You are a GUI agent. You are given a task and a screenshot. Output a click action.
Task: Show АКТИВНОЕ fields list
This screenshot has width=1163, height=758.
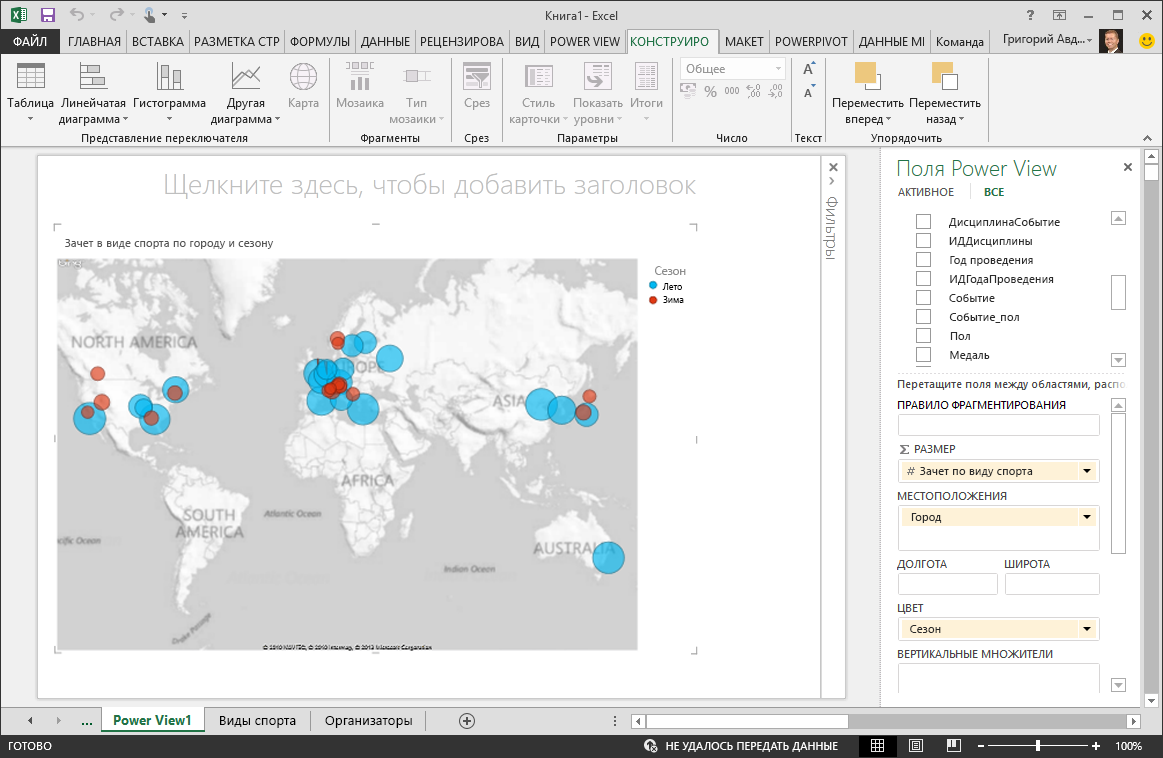[926, 192]
